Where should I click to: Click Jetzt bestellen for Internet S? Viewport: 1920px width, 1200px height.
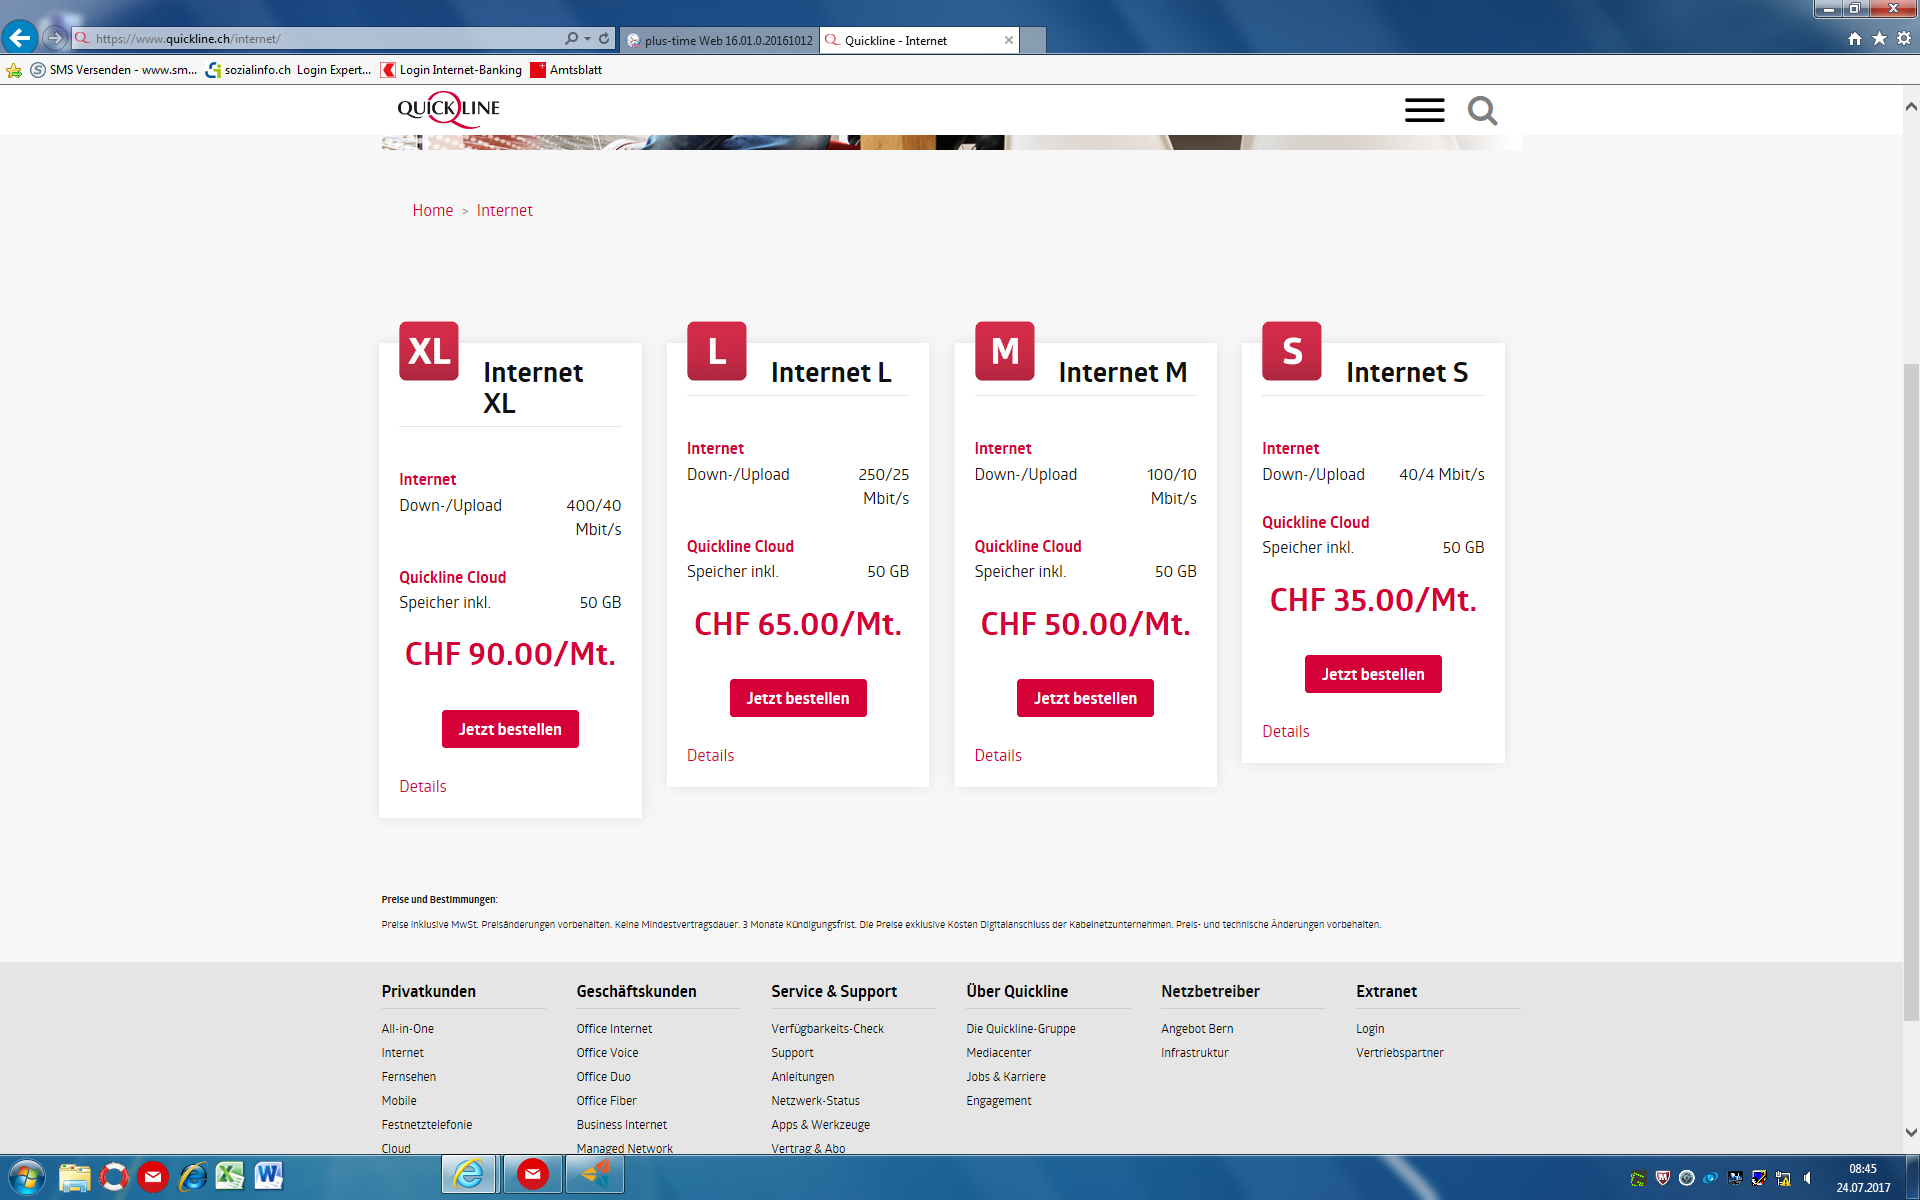click(x=1372, y=674)
